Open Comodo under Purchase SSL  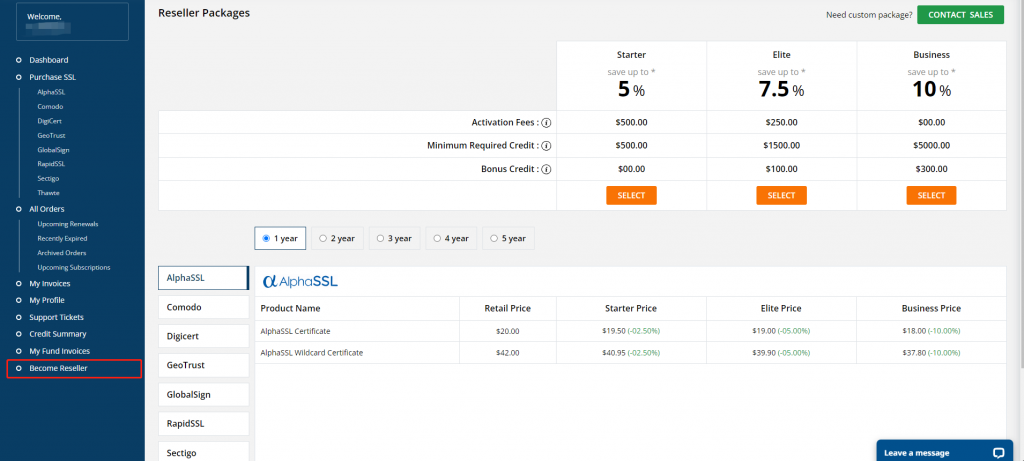(50, 106)
